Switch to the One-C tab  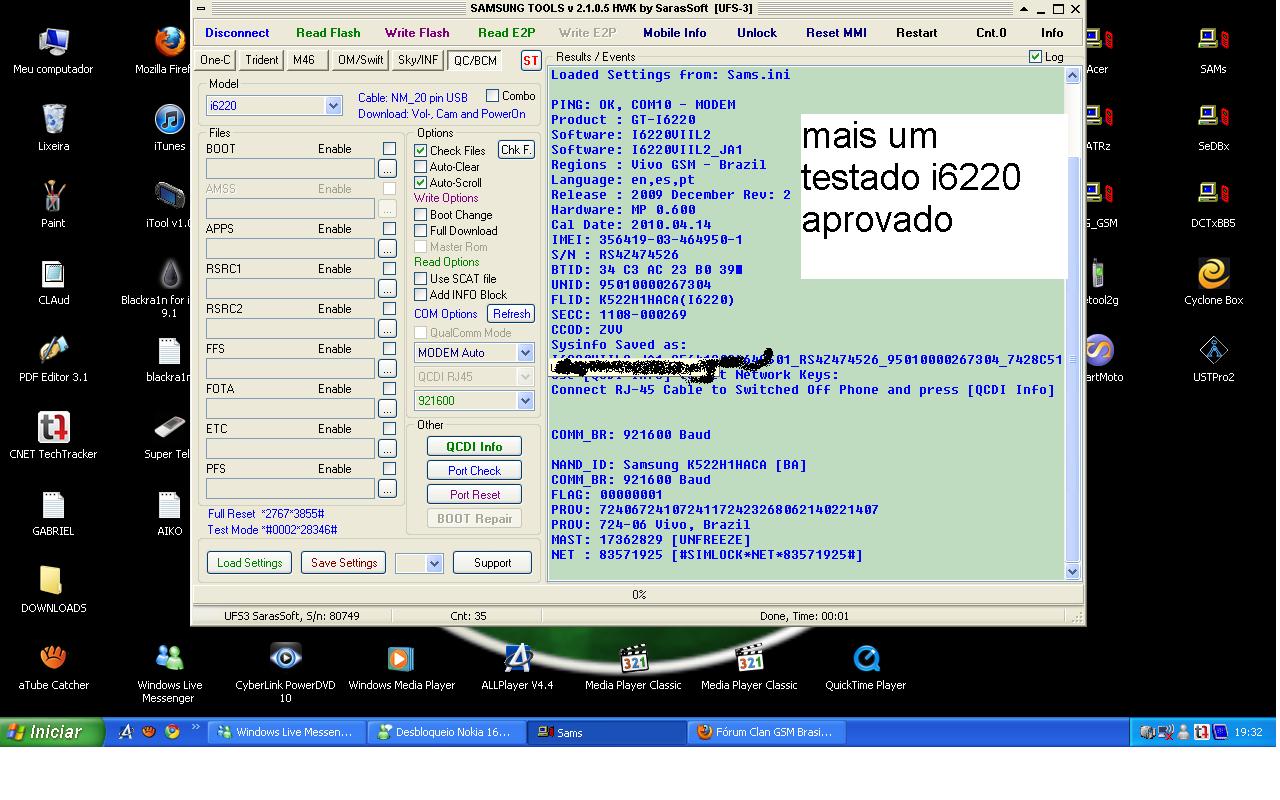(215, 60)
